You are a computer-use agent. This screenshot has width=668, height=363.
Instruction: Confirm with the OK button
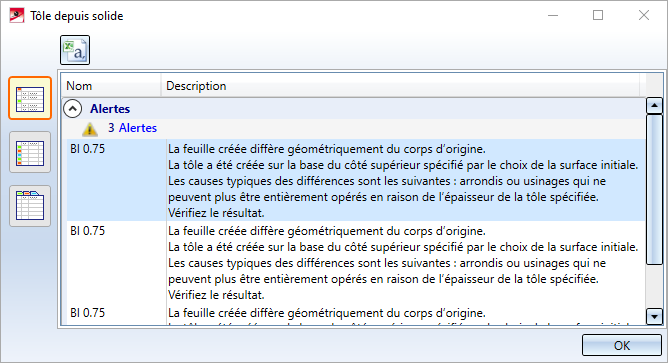(622, 345)
